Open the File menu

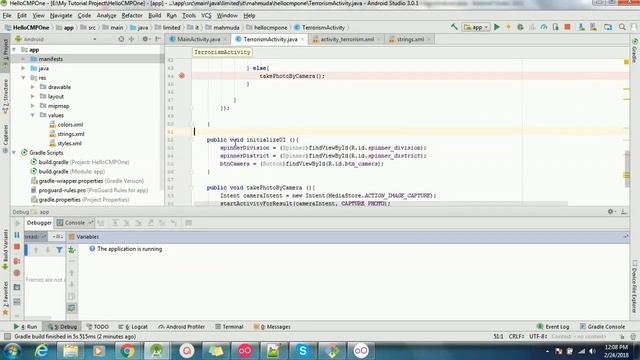tap(7, 16)
